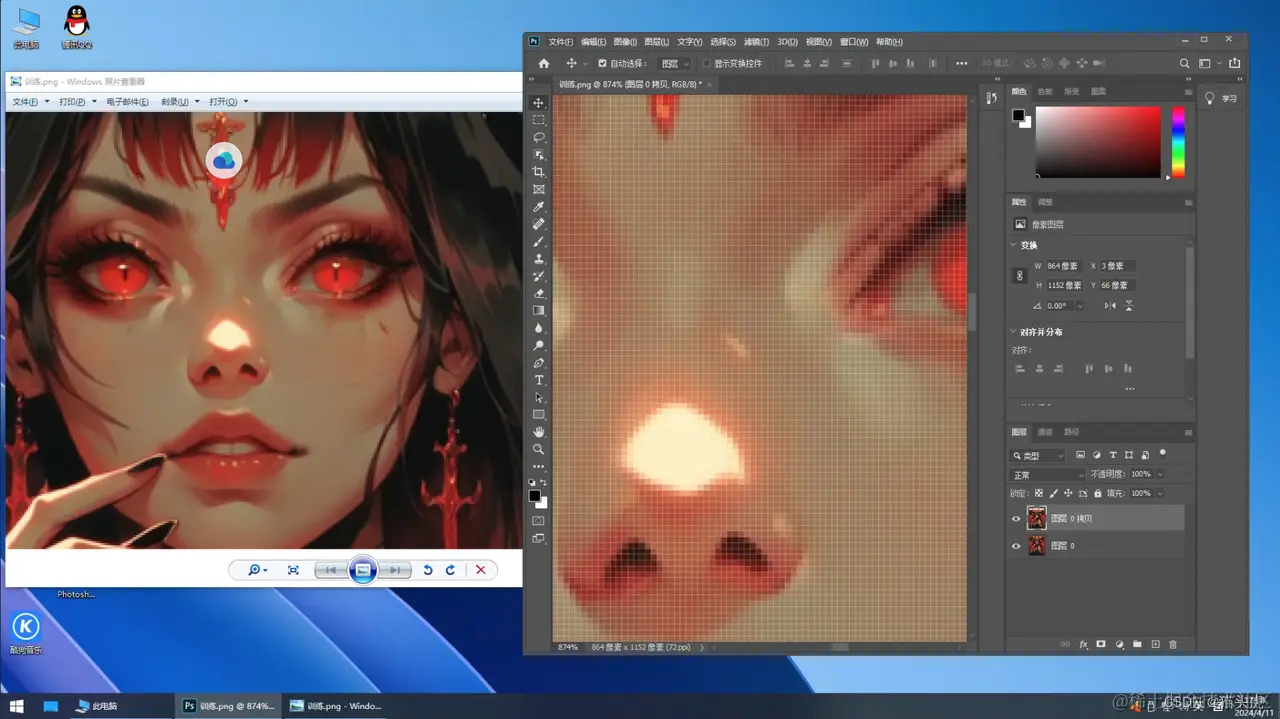Click inside the red color picker field
The width and height of the screenshot is (1280, 719).
pos(1098,142)
